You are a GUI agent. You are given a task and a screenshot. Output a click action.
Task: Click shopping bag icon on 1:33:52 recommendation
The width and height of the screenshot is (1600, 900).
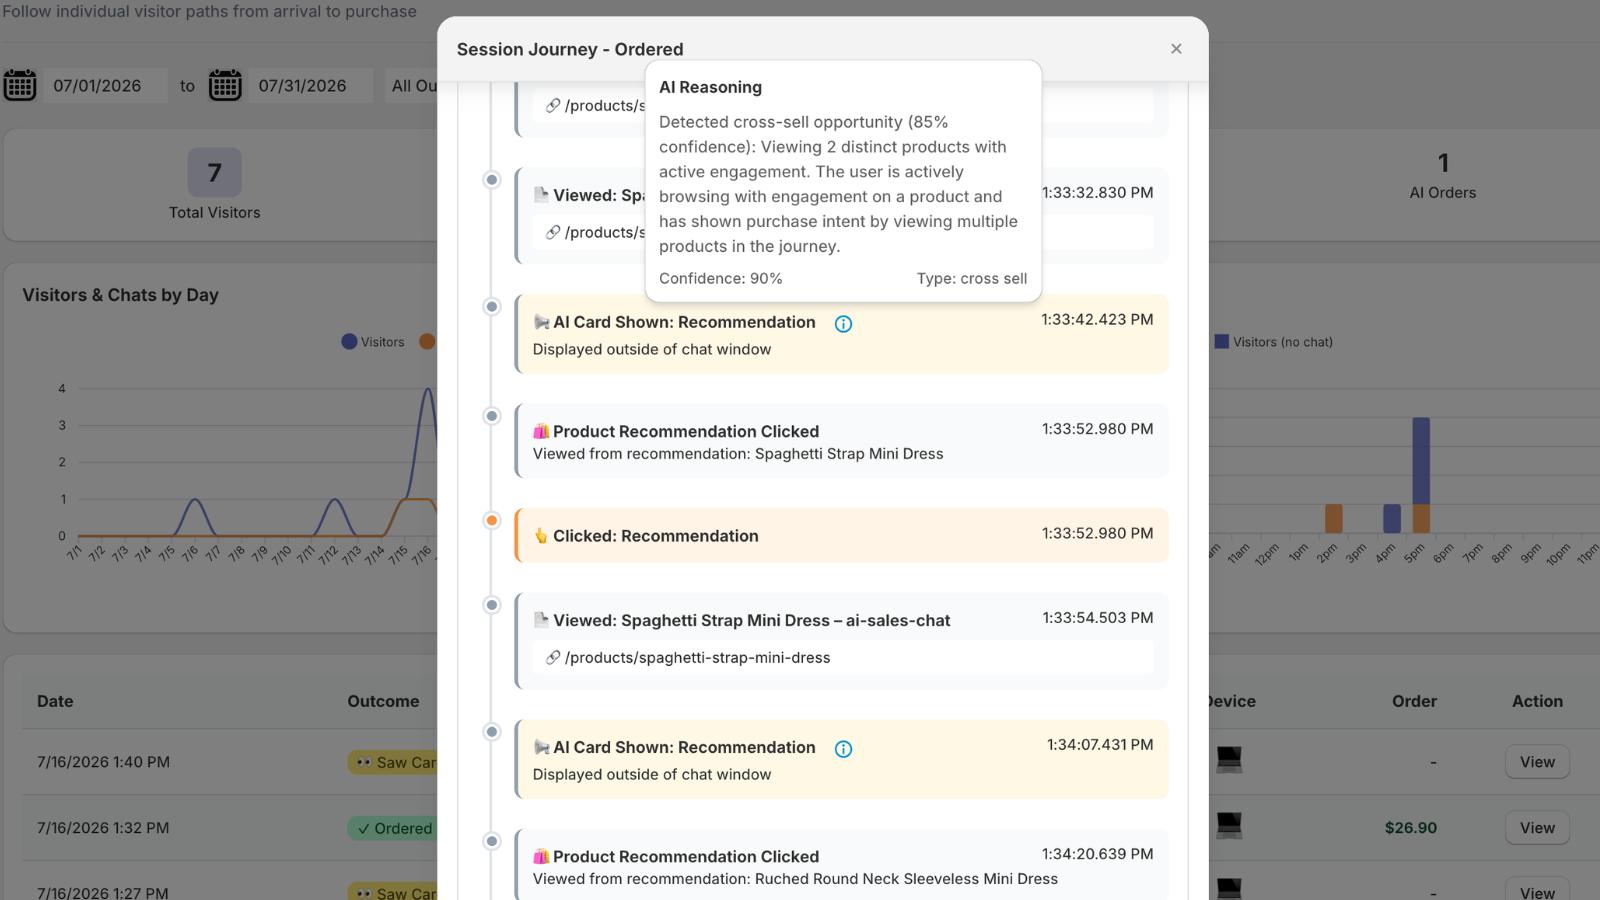point(541,431)
